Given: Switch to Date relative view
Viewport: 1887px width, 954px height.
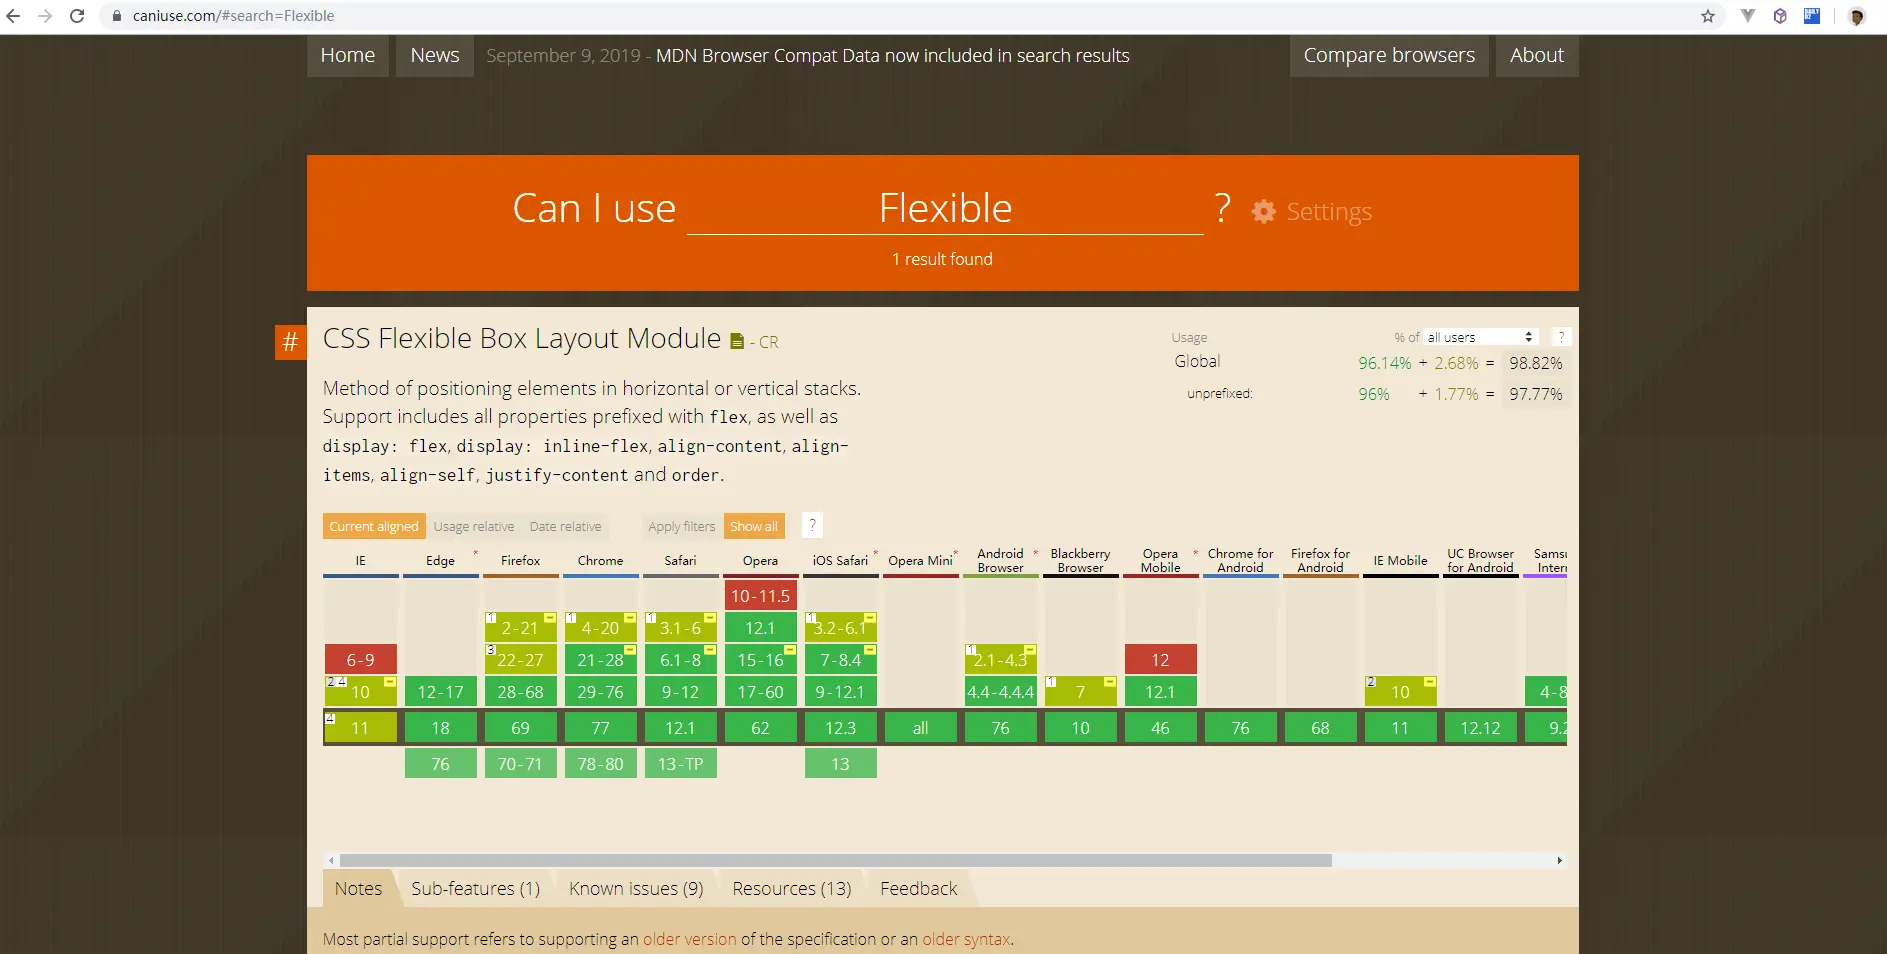Looking at the screenshot, I should point(566,526).
